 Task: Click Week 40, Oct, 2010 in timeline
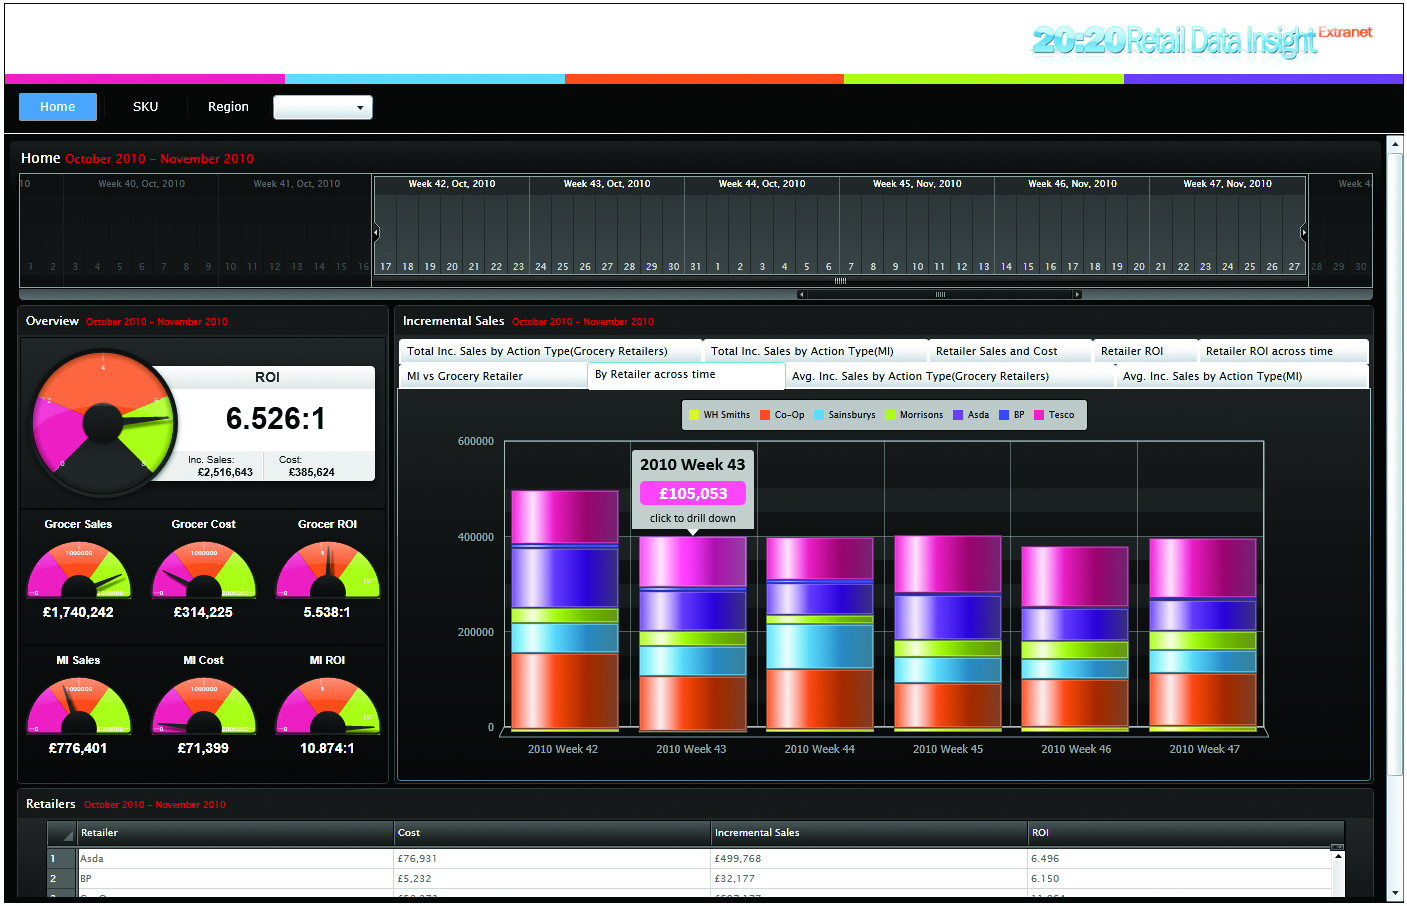pyautogui.click(x=141, y=184)
